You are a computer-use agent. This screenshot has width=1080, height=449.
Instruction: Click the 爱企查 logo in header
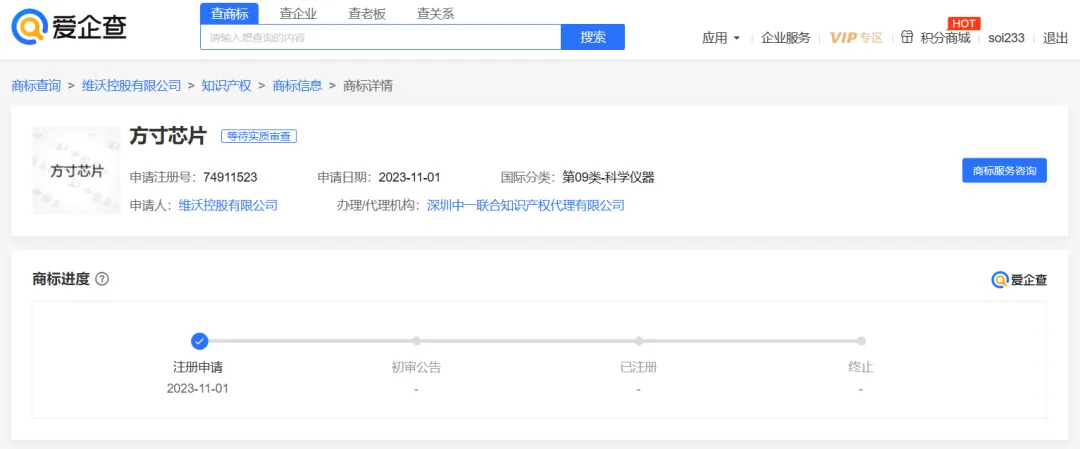click(69, 25)
